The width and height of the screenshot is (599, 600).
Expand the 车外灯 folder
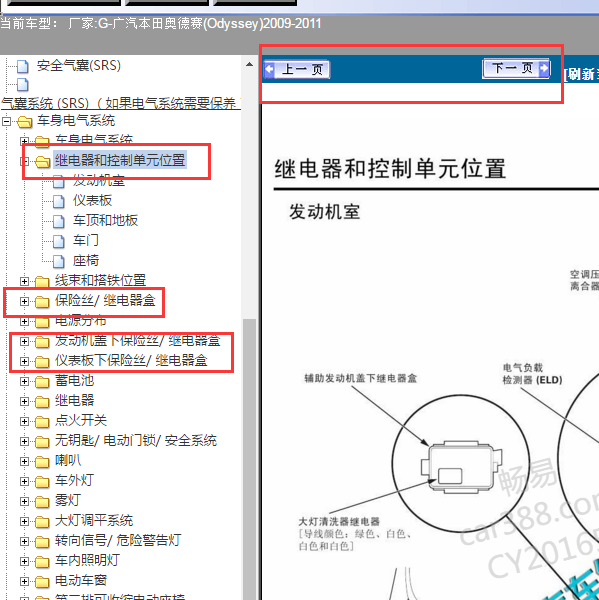pos(24,481)
